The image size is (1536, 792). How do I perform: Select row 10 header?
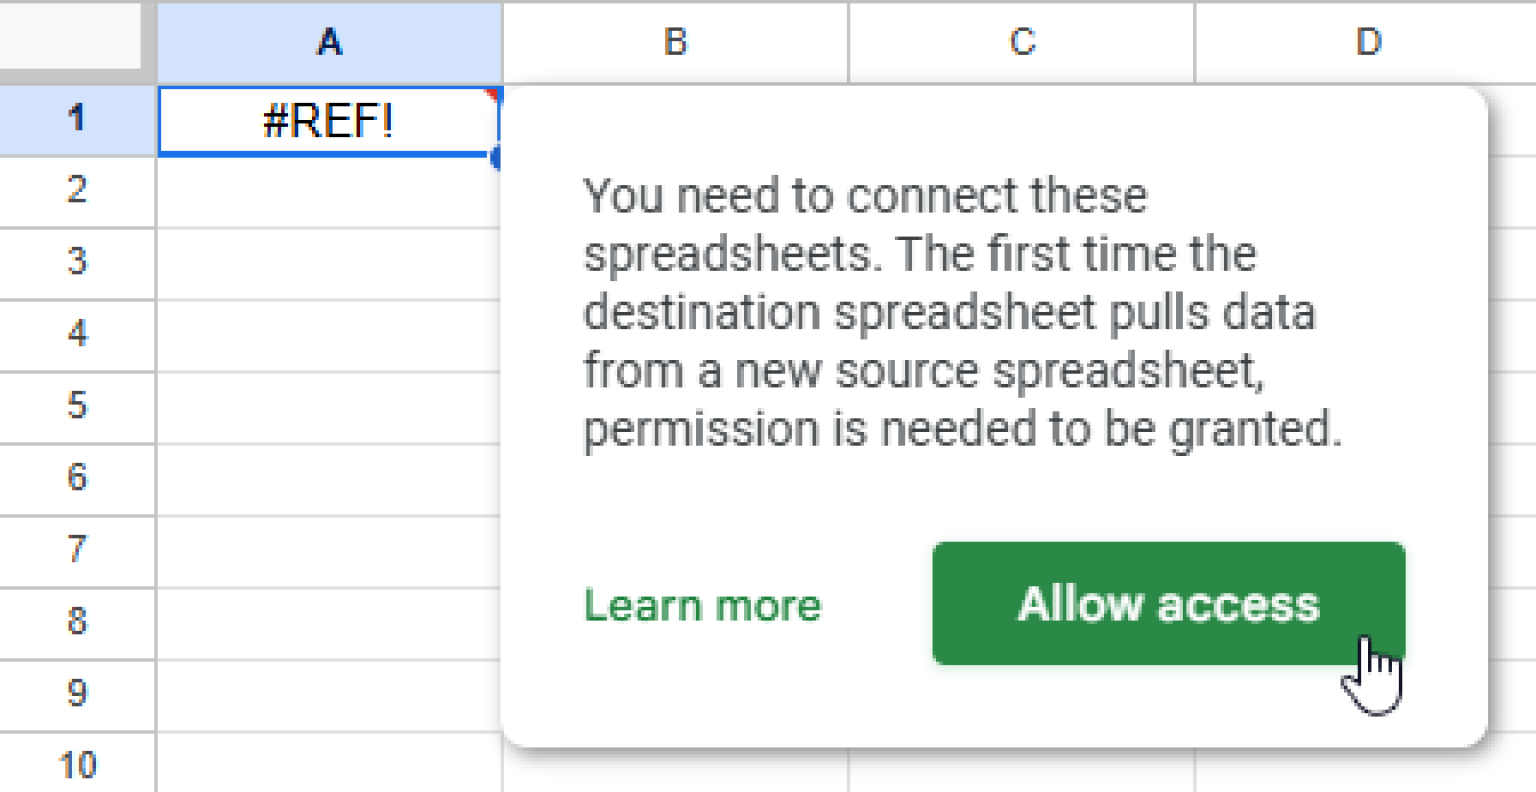(x=77, y=764)
